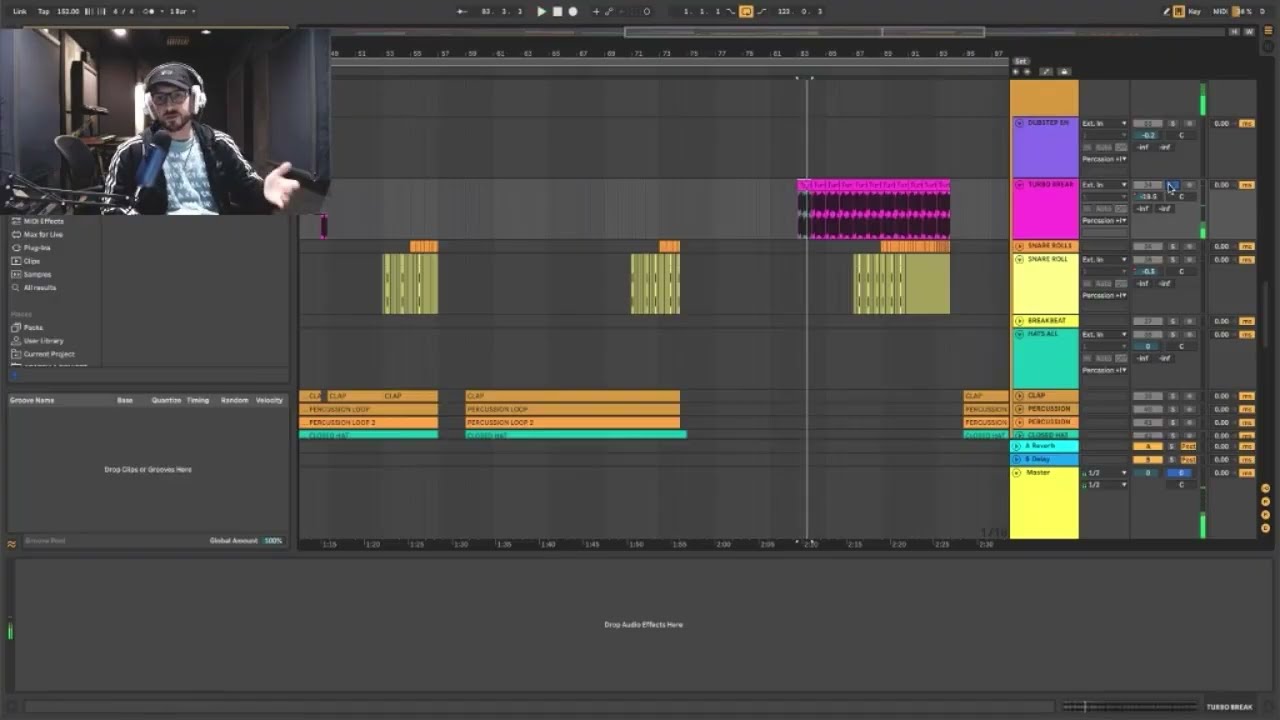Toggle the B Delay track activator
This screenshot has width=1280, height=720.
(1148, 459)
